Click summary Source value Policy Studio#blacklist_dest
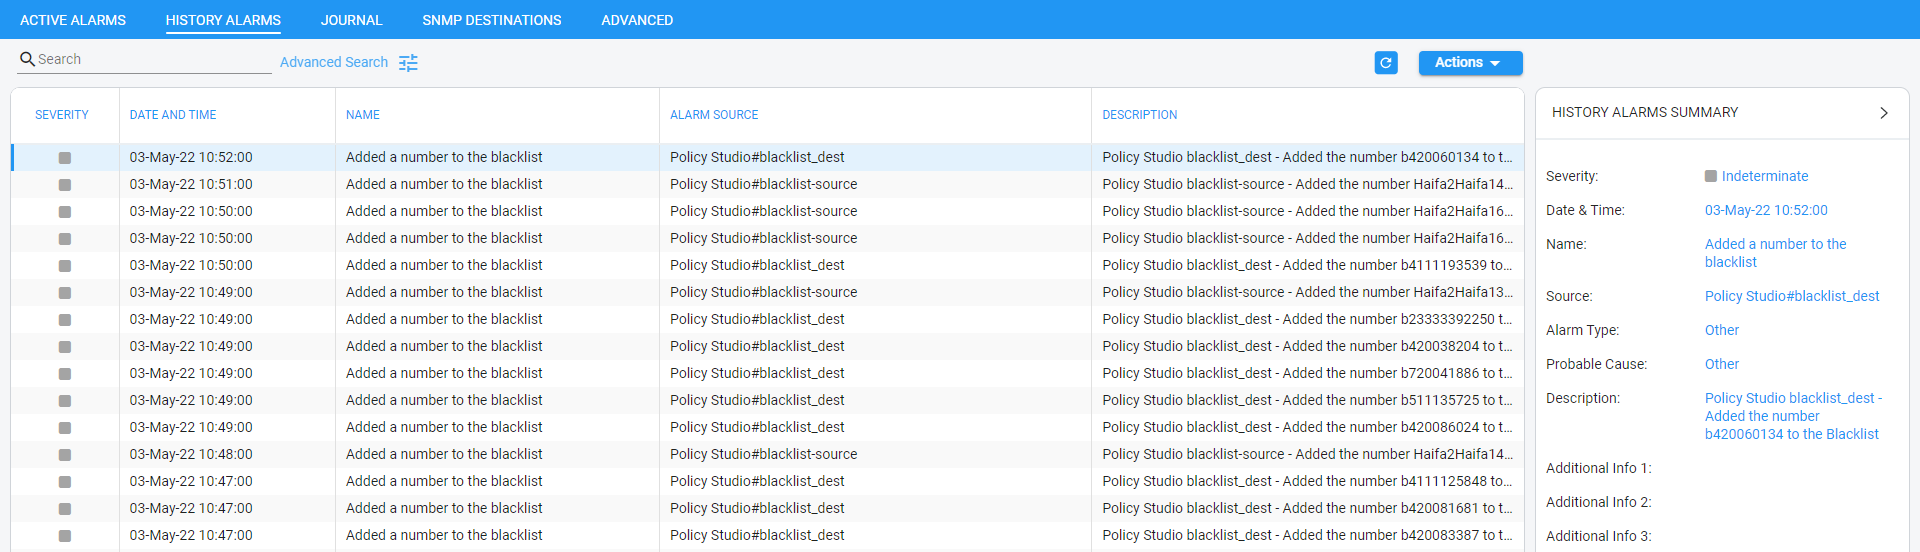Image resolution: width=1920 pixels, height=552 pixels. click(1792, 296)
